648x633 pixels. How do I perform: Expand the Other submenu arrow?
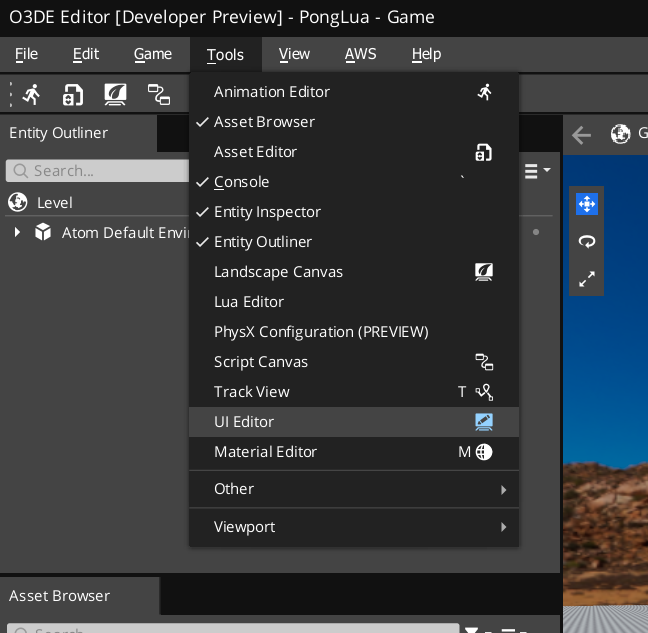click(503, 490)
